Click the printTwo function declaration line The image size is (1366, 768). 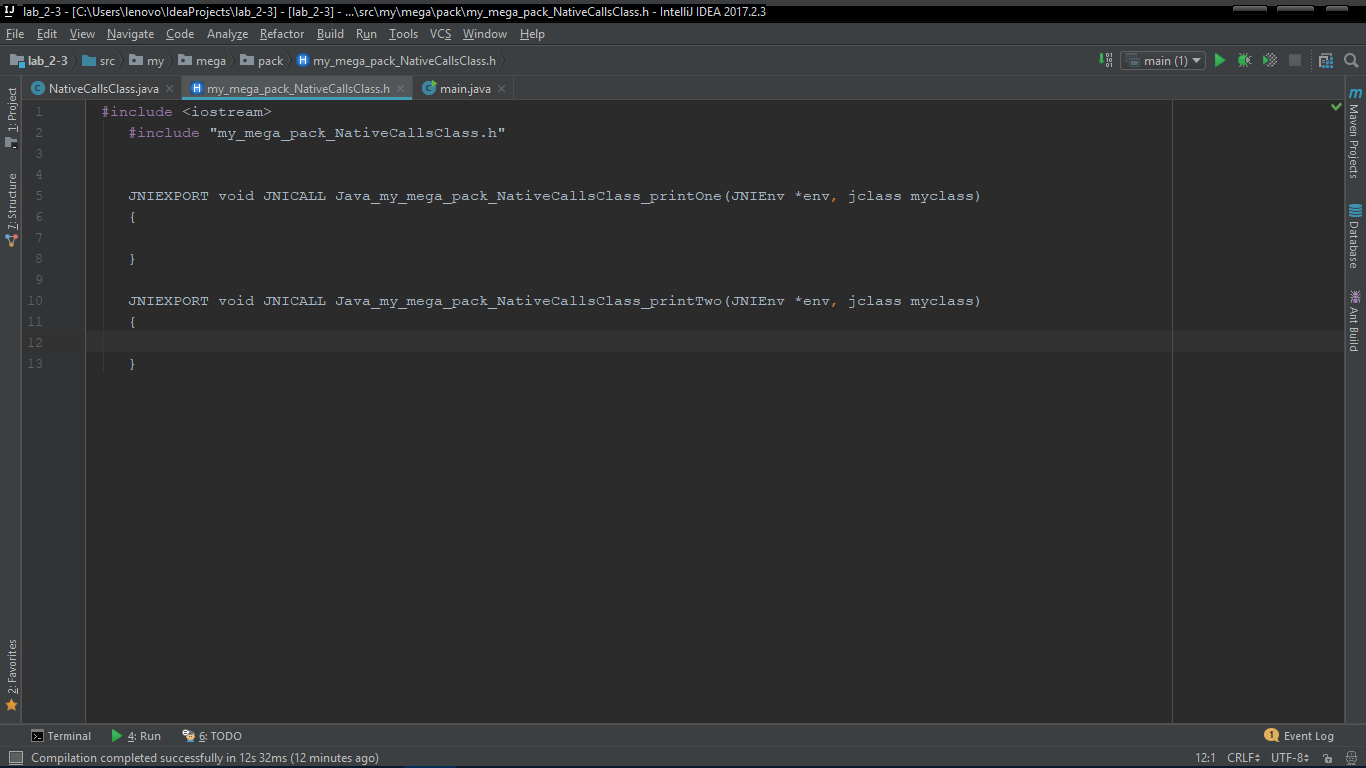554,301
